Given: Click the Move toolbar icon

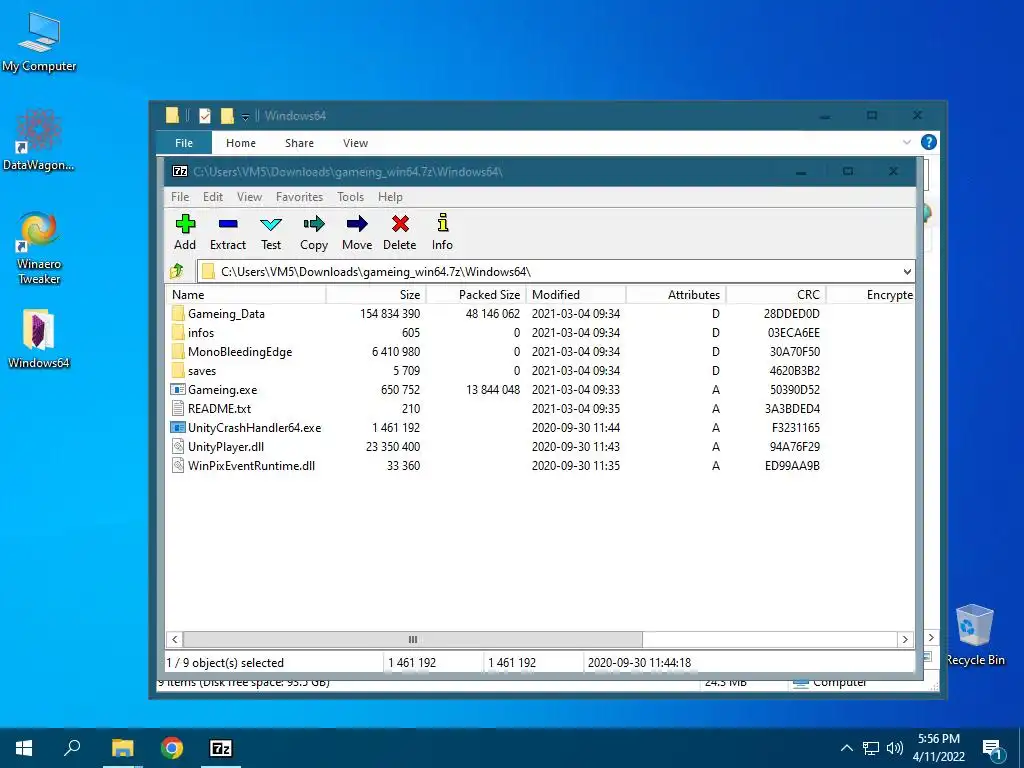Looking at the screenshot, I should pos(357,225).
